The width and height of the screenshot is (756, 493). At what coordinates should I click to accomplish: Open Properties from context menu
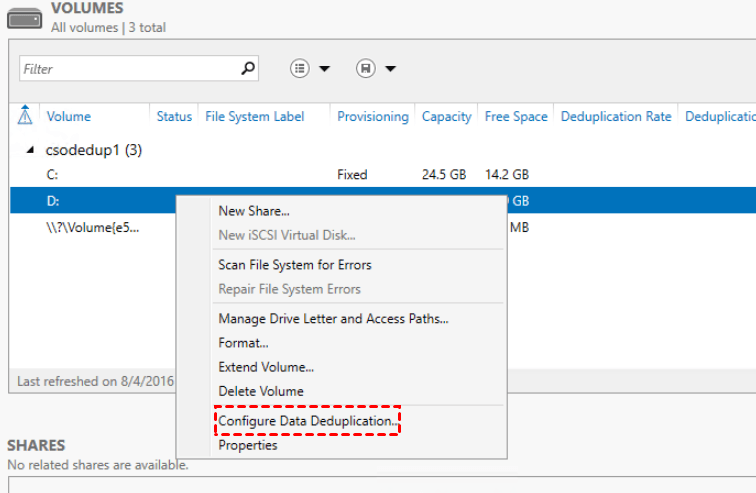[x=248, y=445]
